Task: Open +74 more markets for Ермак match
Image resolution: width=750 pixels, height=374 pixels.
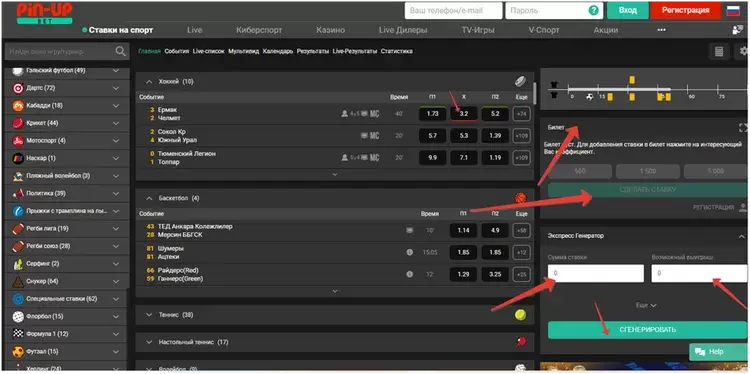Action: pos(521,114)
